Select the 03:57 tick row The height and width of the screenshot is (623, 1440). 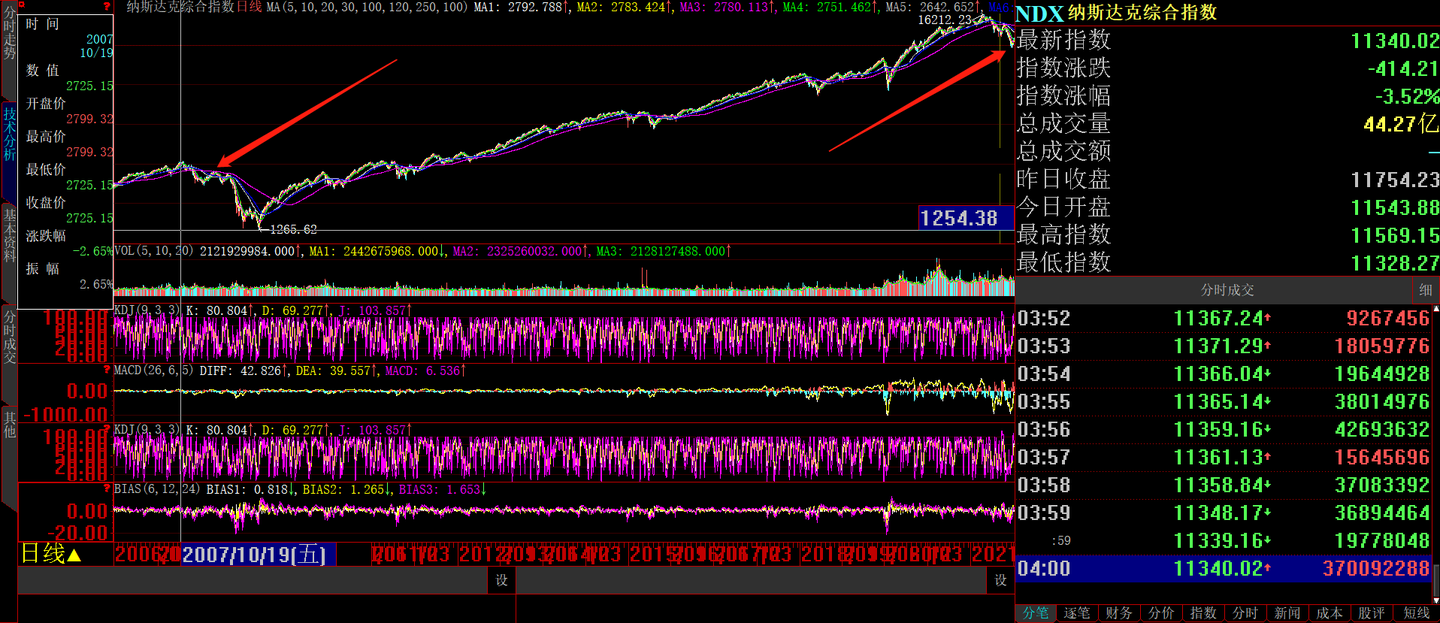click(1223, 458)
